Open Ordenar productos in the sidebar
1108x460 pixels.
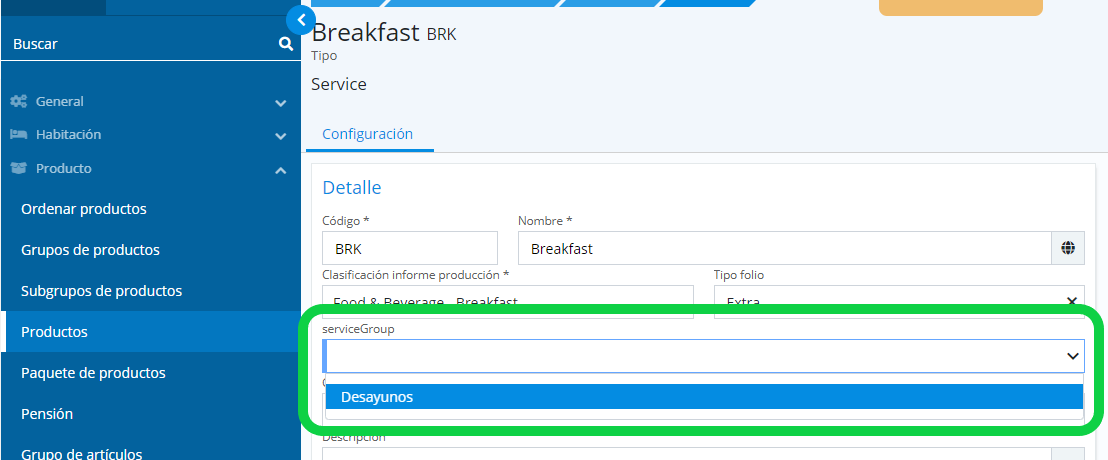pyautogui.click(x=84, y=209)
